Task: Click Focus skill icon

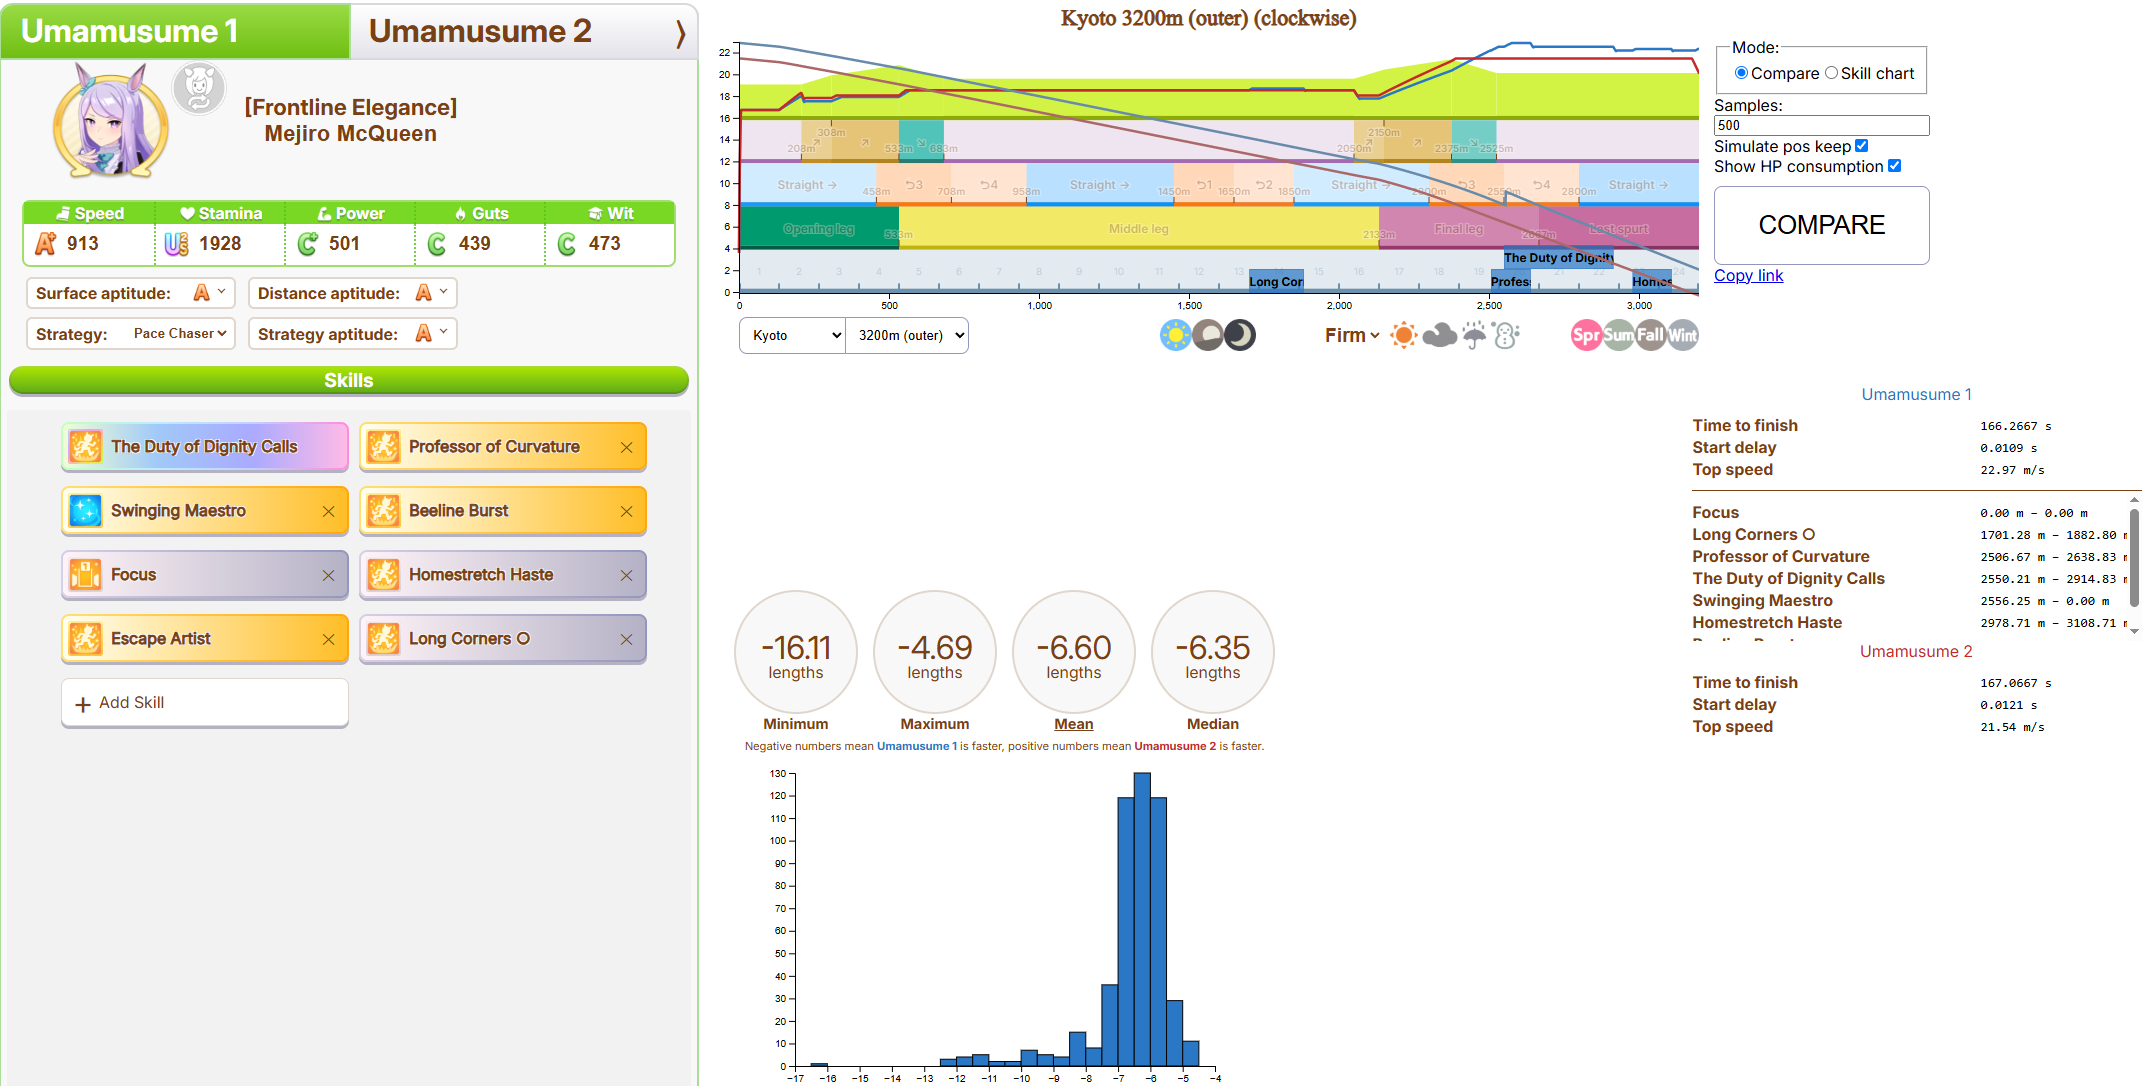Action: tap(86, 574)
